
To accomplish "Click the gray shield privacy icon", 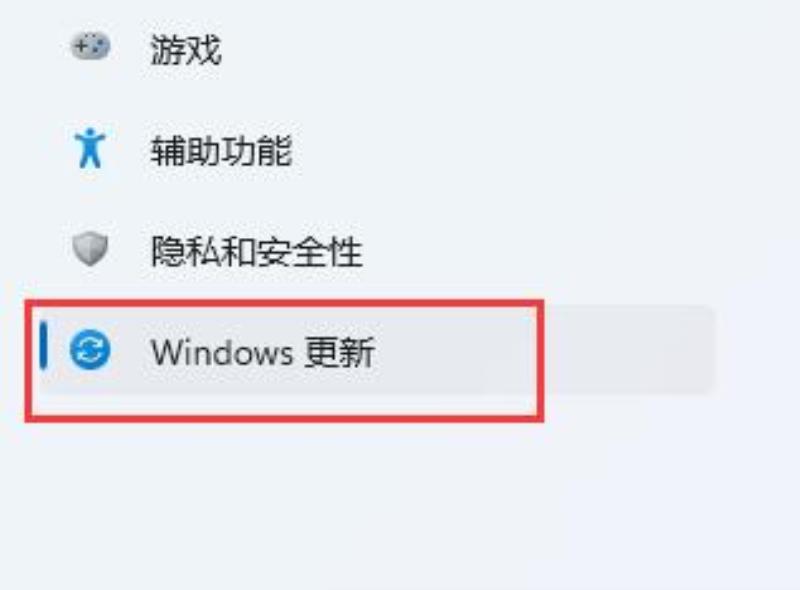I will click(x=90, y=249).
